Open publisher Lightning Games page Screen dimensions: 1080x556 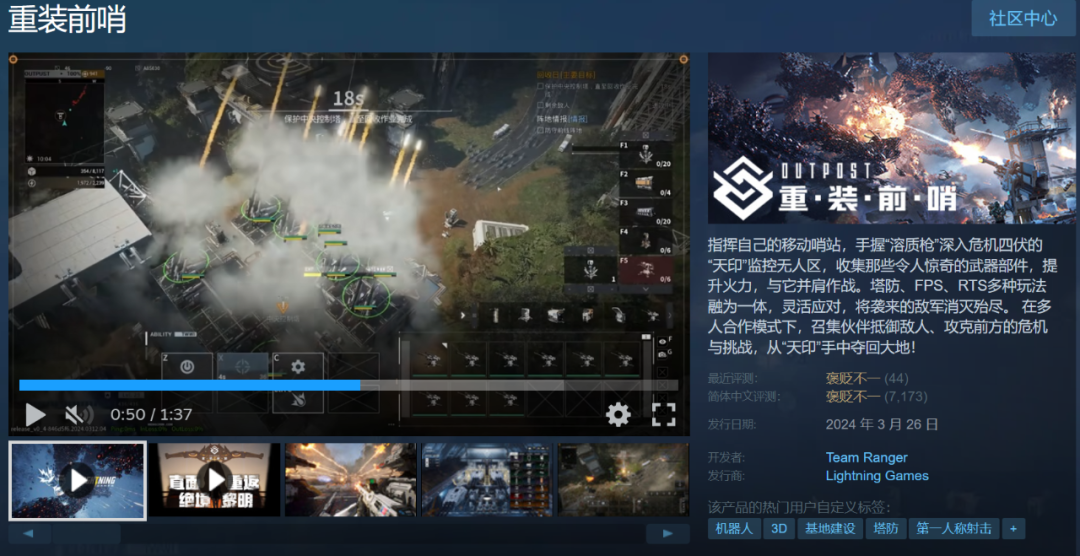pyautogui.click(x=877, y=475)
